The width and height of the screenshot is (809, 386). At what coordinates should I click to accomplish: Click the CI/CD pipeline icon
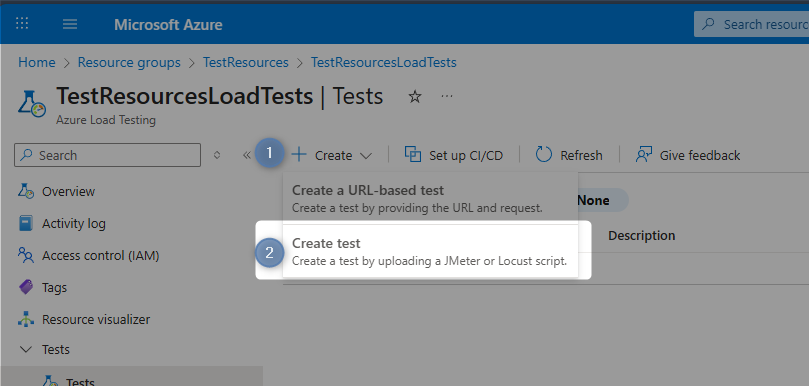click(x=413, y=154)
